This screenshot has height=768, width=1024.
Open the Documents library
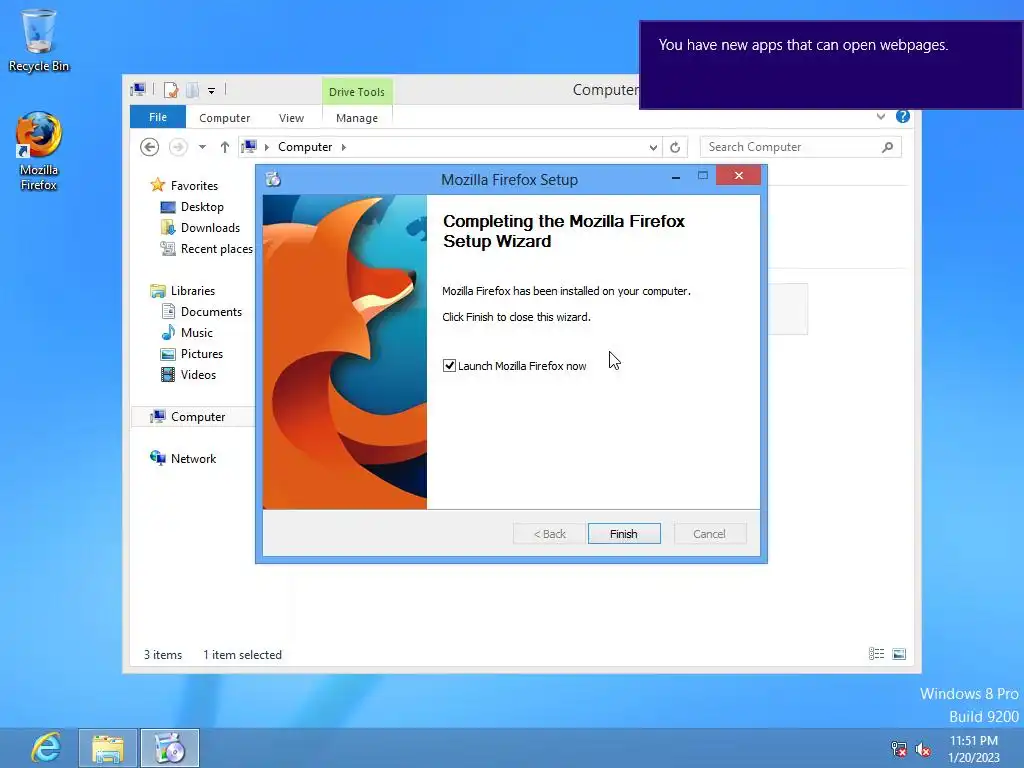pyautogui.click(x=211, y=312)
